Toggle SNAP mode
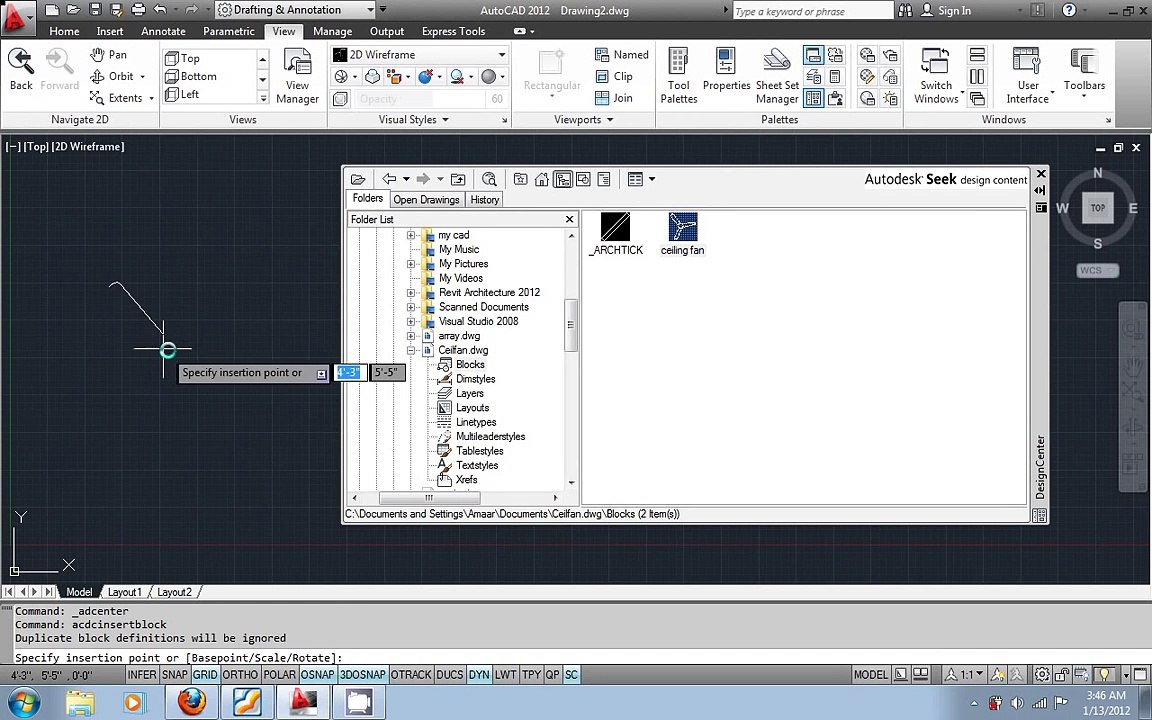Screen dimensions: 1152x720 pyautogui.click(x=175, y=674)
